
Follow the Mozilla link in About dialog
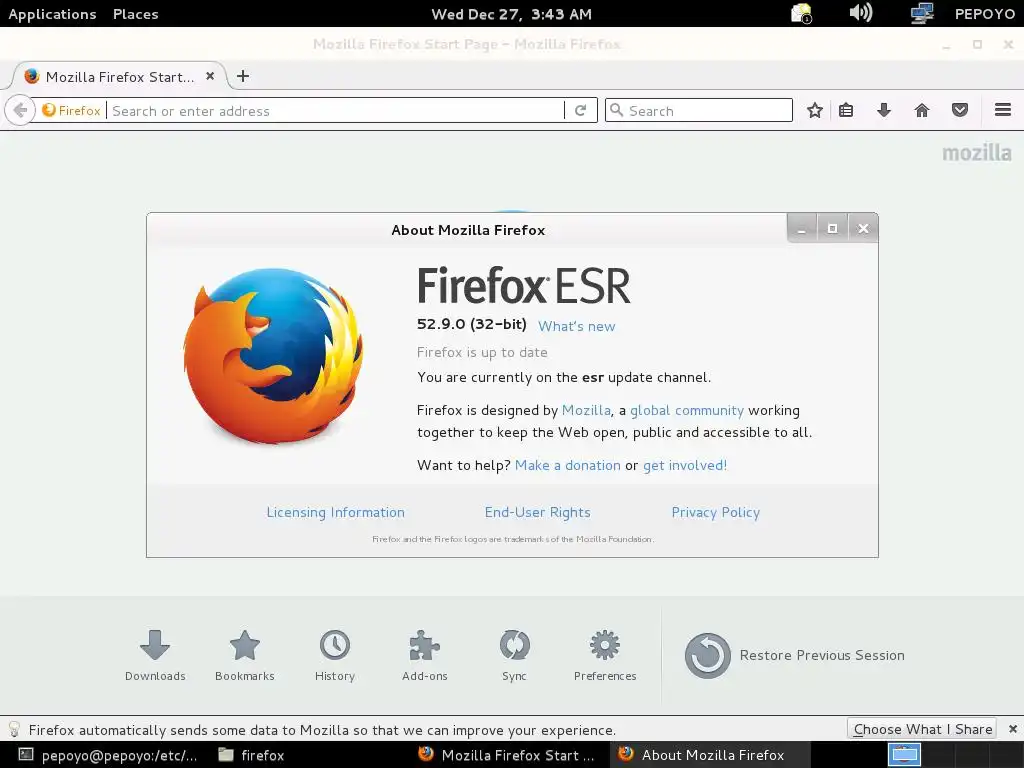tap(586, 410)
